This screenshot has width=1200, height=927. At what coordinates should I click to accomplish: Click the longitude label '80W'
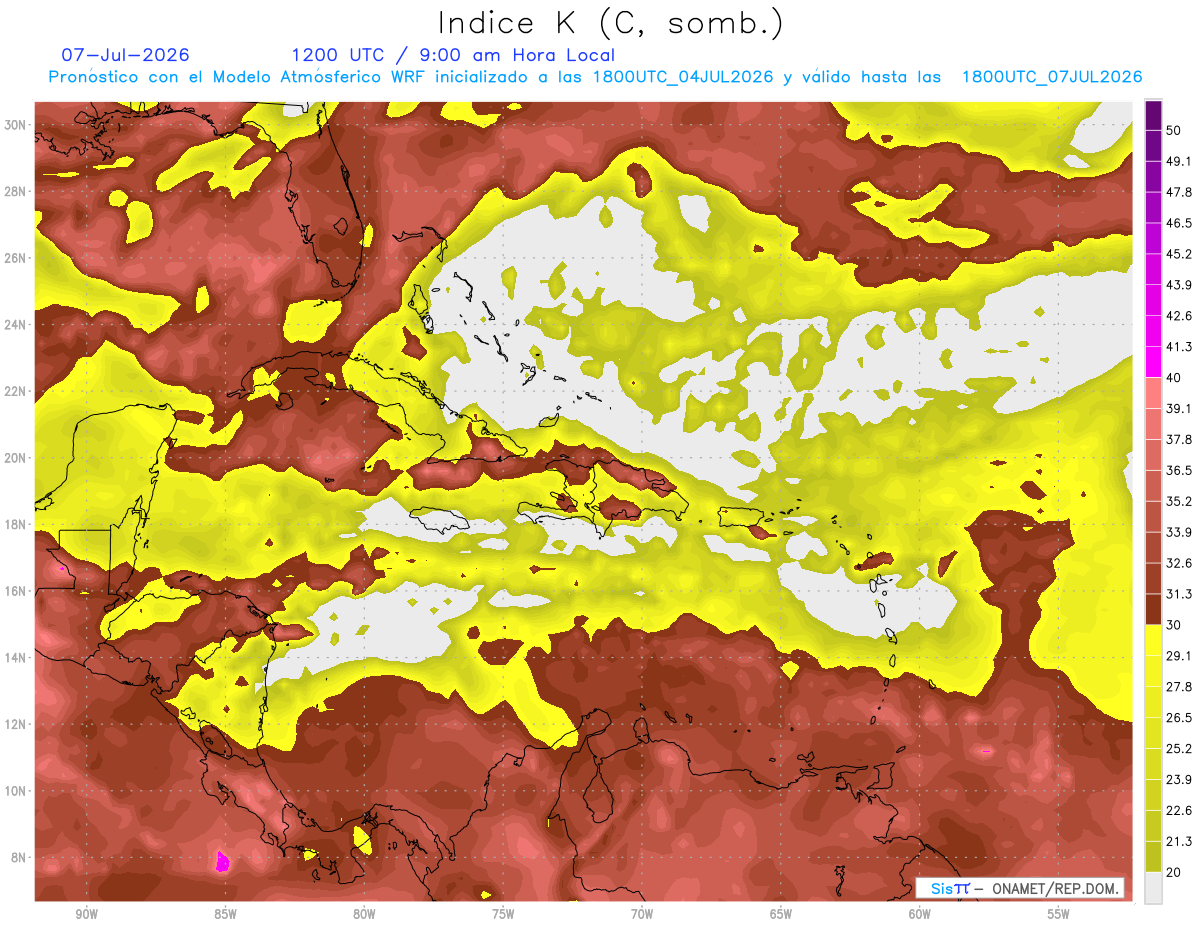(364, 914)
